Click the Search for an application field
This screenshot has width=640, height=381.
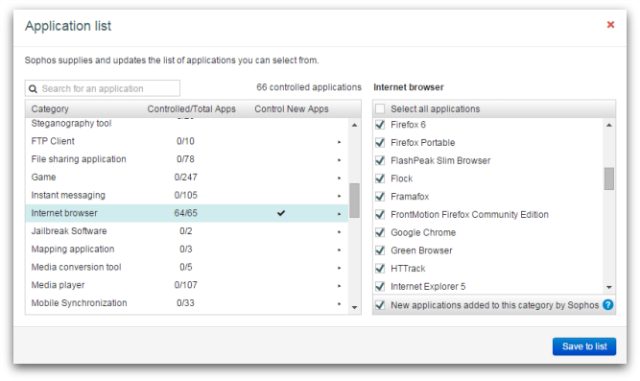click(102, 89)
